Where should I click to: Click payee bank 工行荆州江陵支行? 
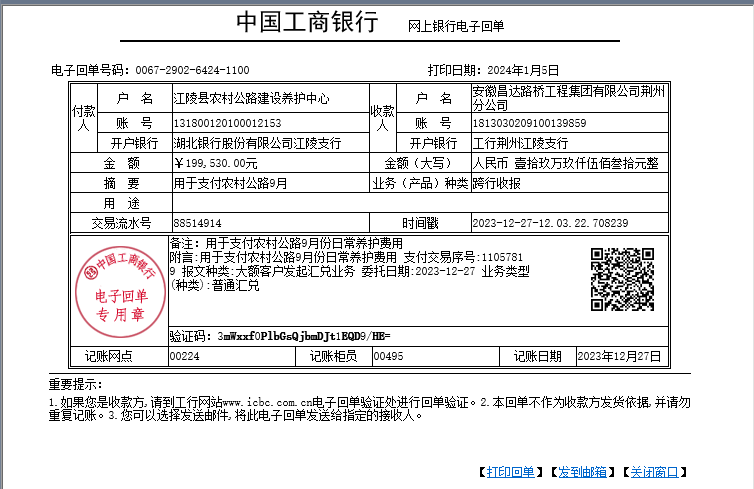click(x=520, y=143)
